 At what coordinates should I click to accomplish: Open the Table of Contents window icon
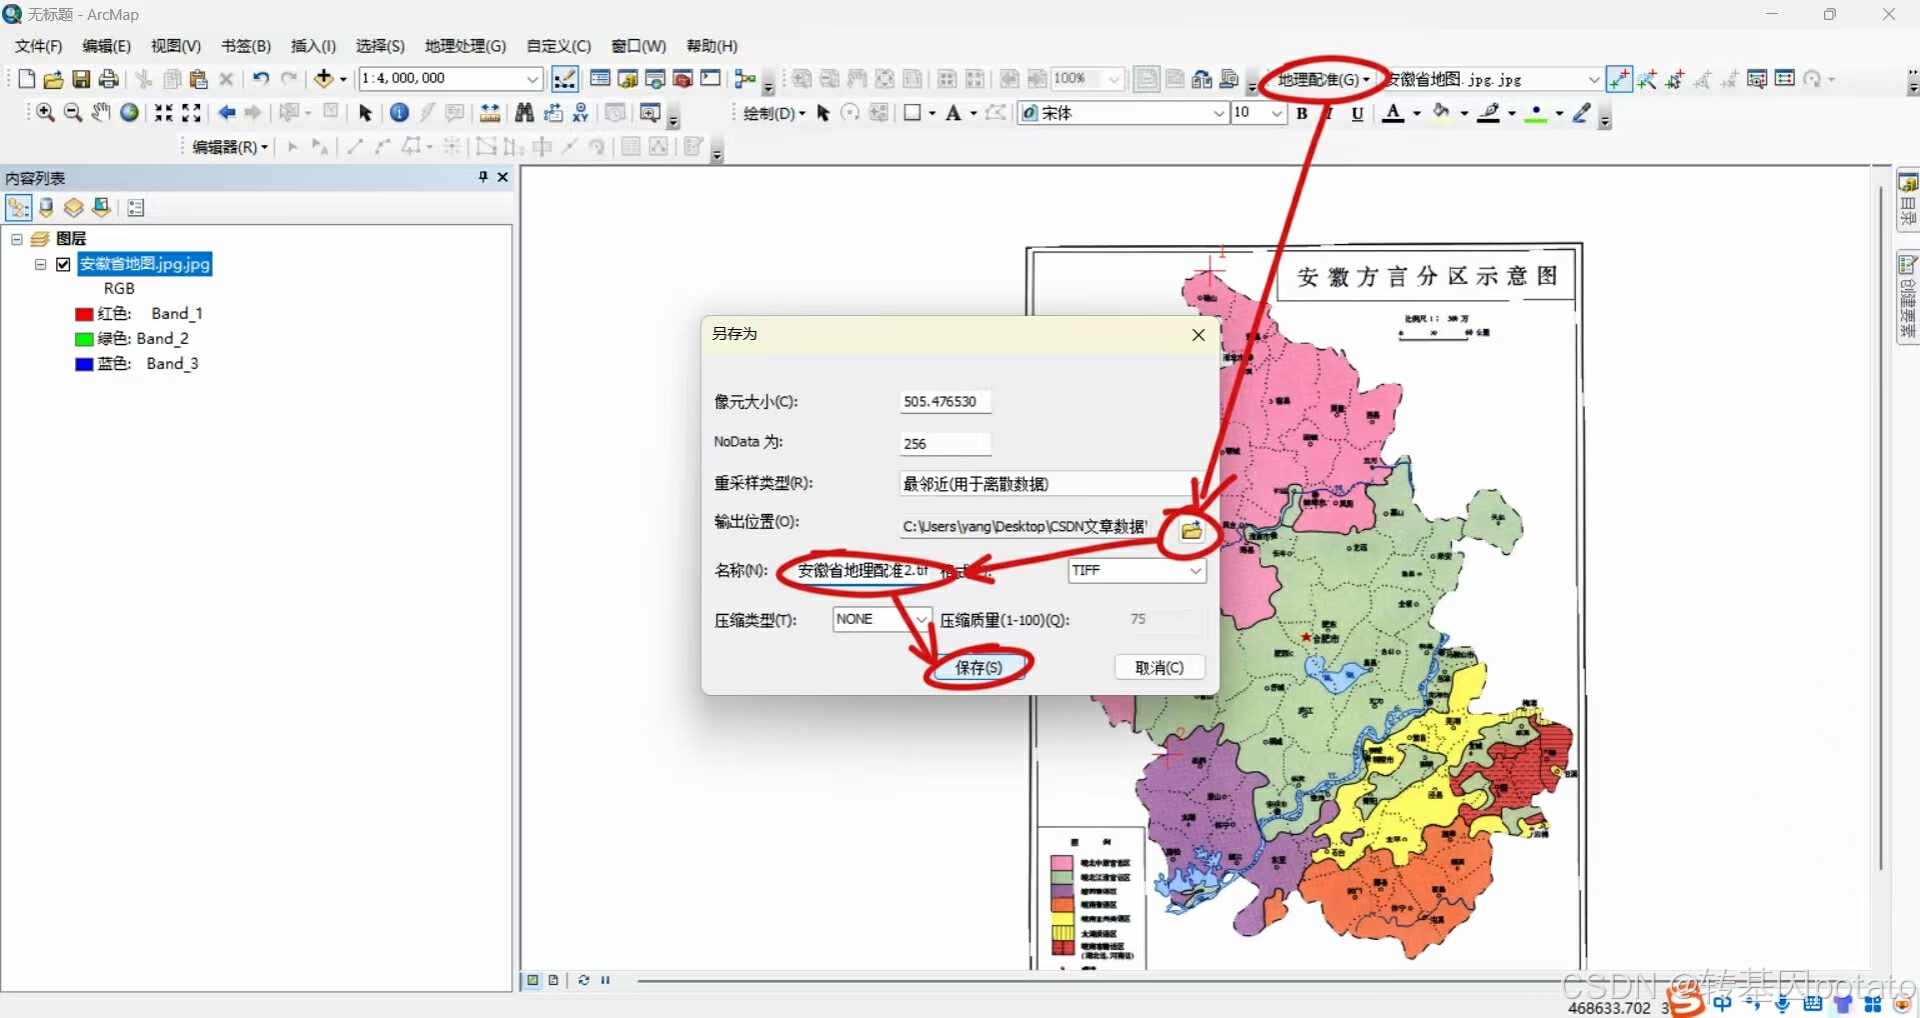[600, 79]
